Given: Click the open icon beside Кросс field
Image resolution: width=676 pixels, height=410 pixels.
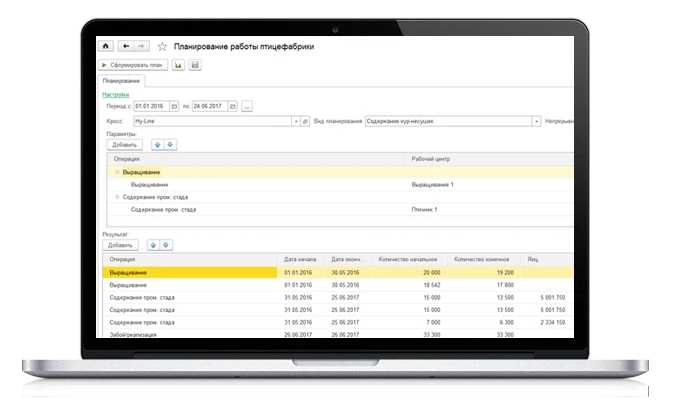Looking at the screenshot, I should point(306,121).
